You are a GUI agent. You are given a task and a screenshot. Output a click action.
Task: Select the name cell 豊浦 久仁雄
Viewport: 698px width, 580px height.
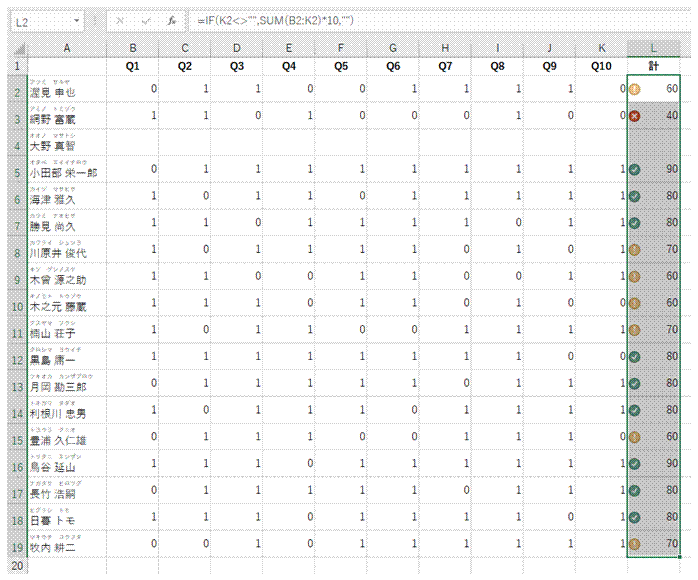click(x=67, y=437)
